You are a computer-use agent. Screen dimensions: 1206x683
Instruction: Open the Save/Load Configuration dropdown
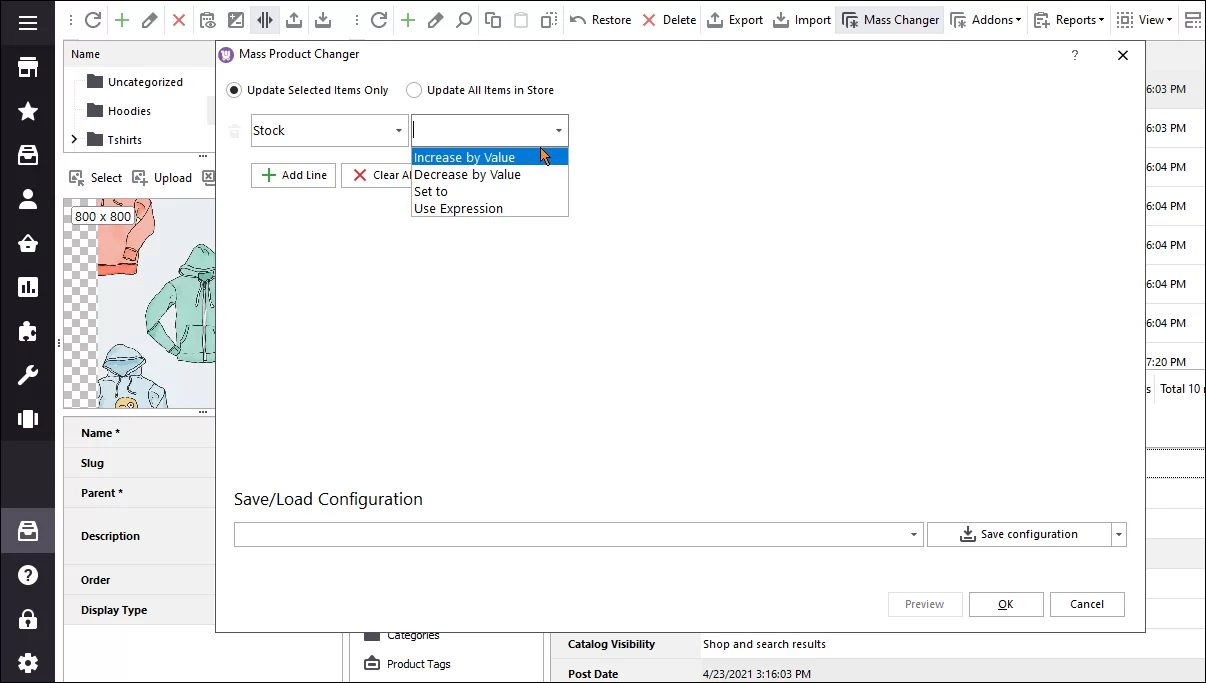tap(911, 534)
